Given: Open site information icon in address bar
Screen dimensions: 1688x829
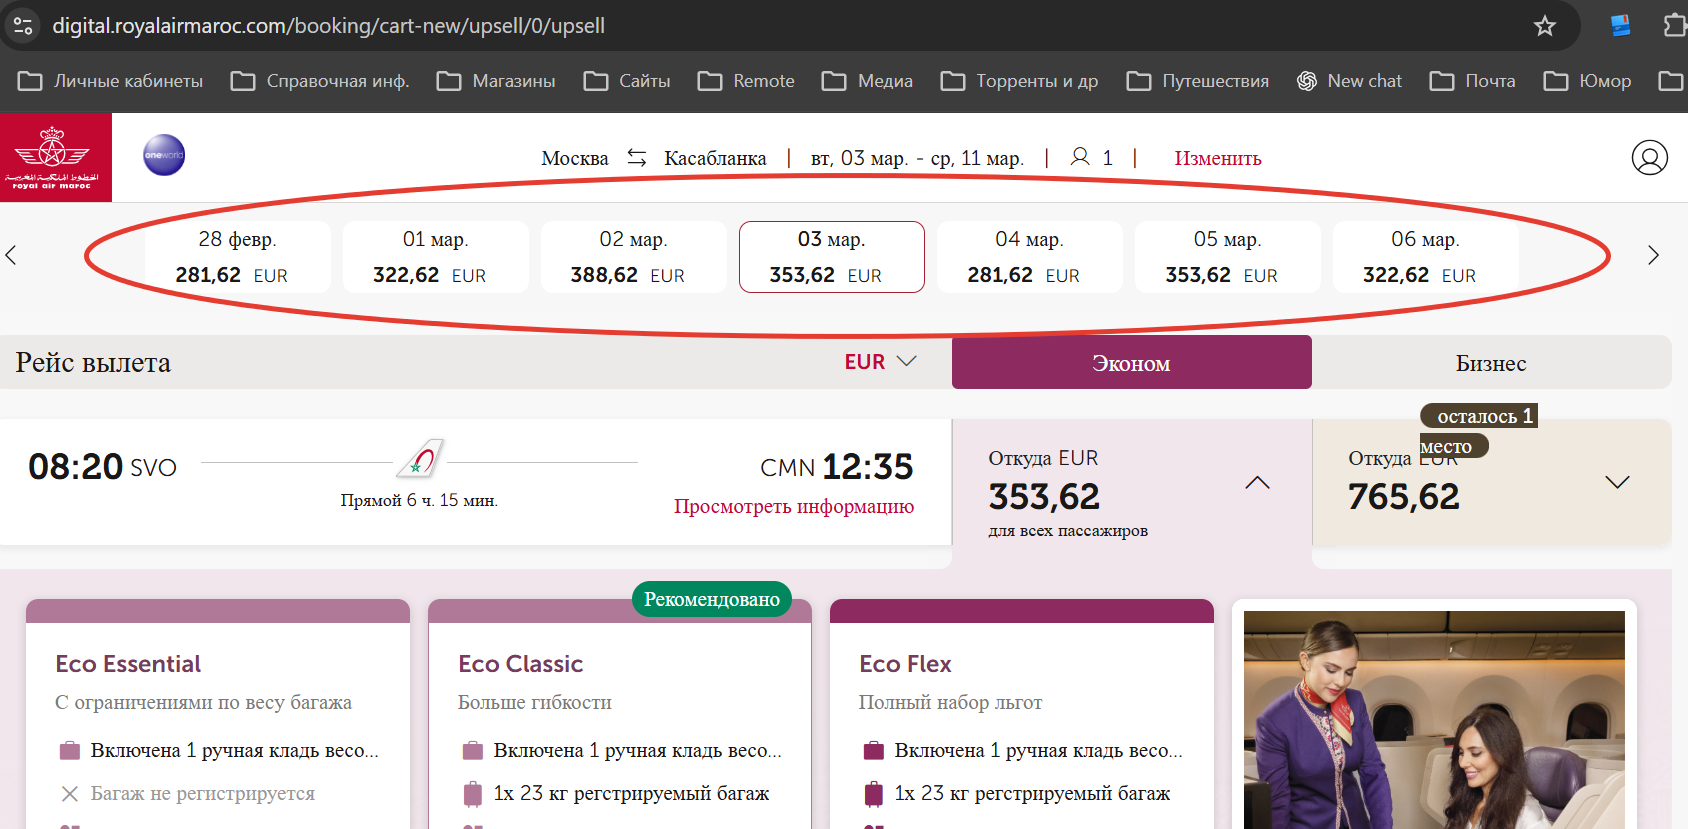Looking at the screenshot, I should pyautogui.click(x=23, y=26).
